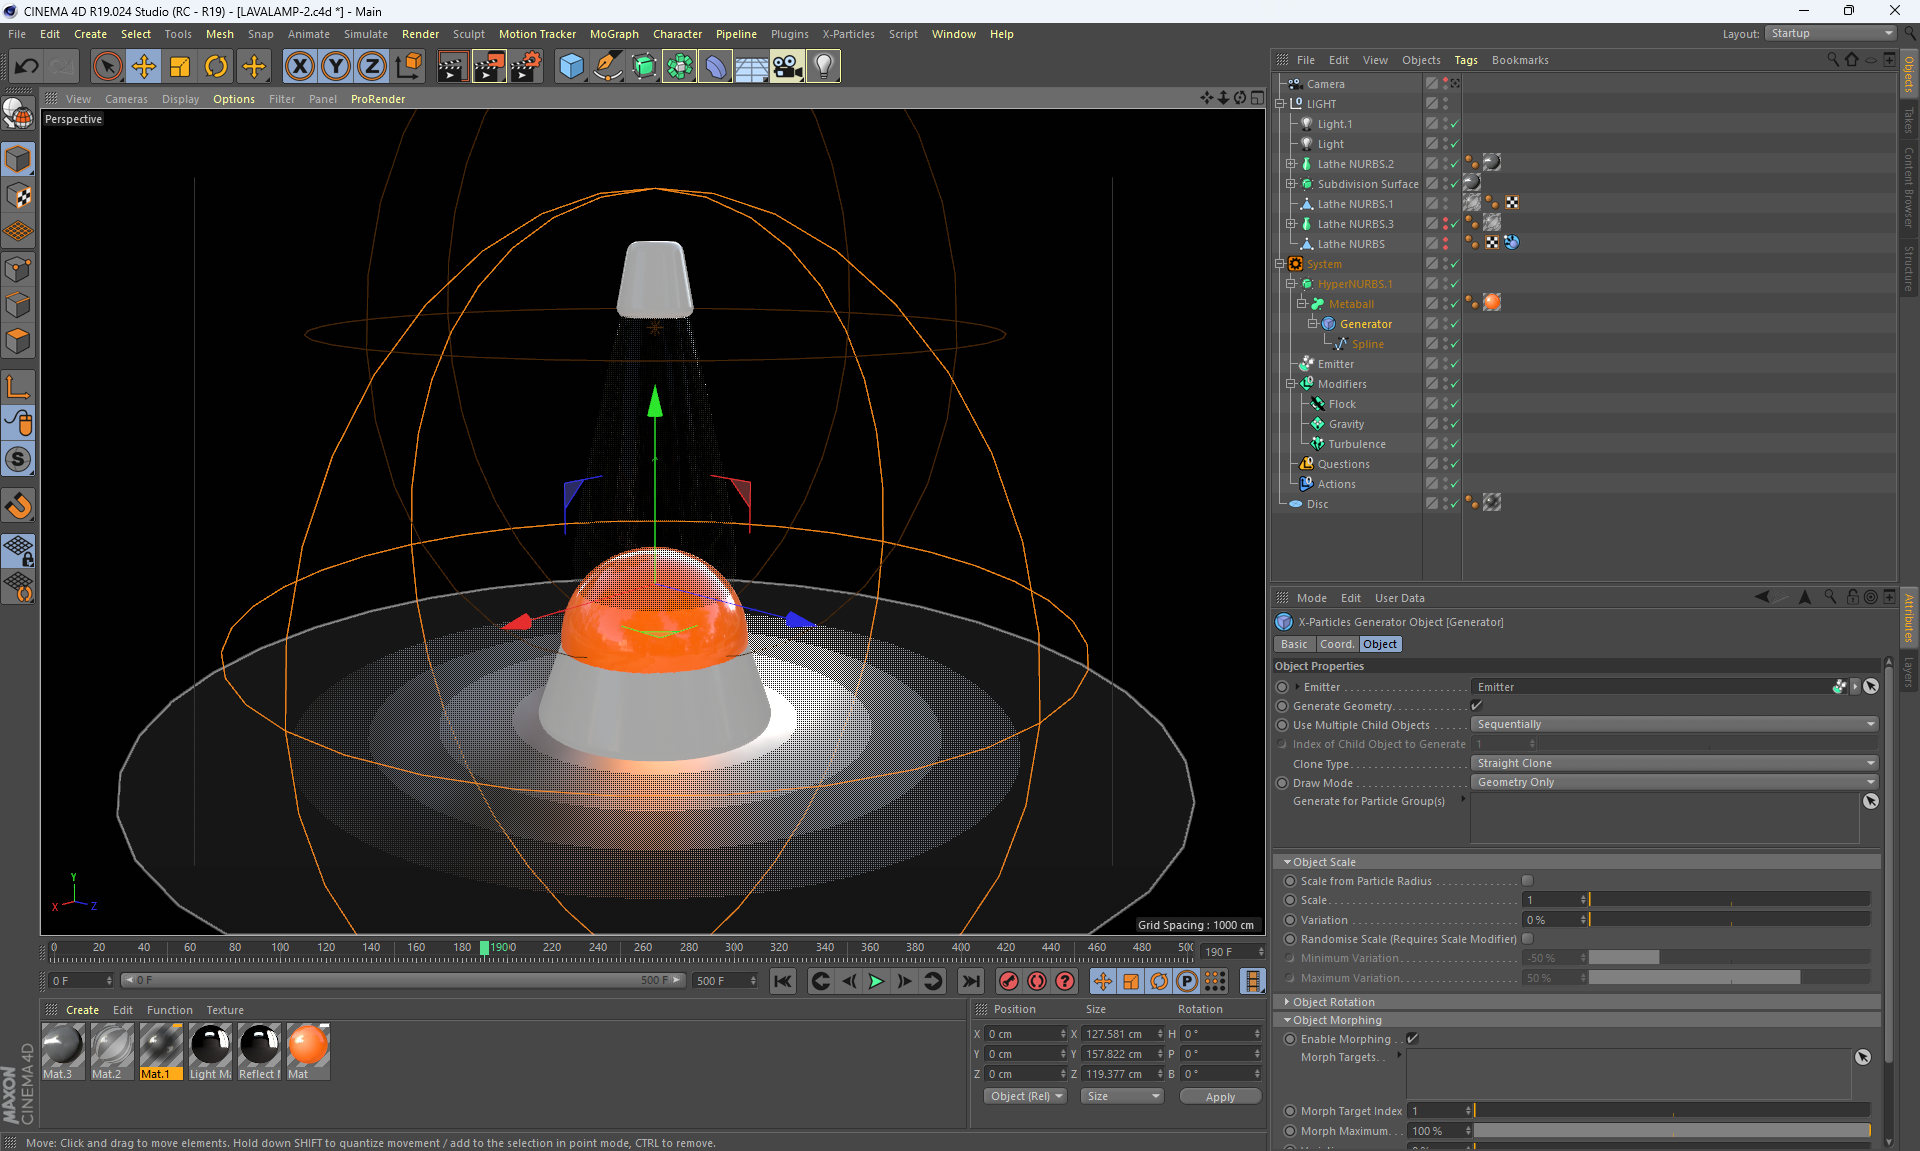Open the Cube primitive object icon
Image resolution: width=1920 pixels, height=1151 pixels.
click(571, 67)
